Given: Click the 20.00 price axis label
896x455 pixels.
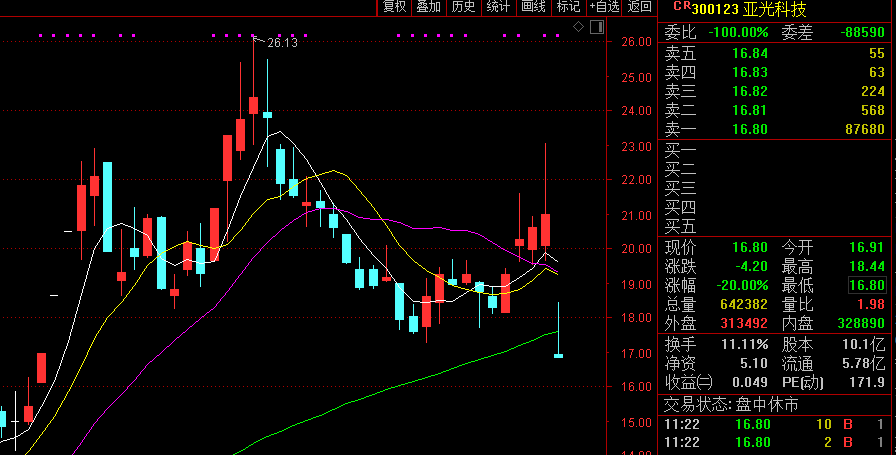Looking at the screenshot, I should click(x=637, y=249).
